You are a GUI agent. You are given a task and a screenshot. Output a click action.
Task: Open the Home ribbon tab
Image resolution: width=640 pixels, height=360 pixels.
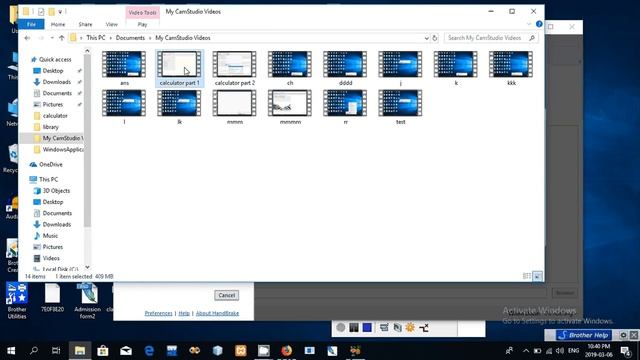point(58,24)
